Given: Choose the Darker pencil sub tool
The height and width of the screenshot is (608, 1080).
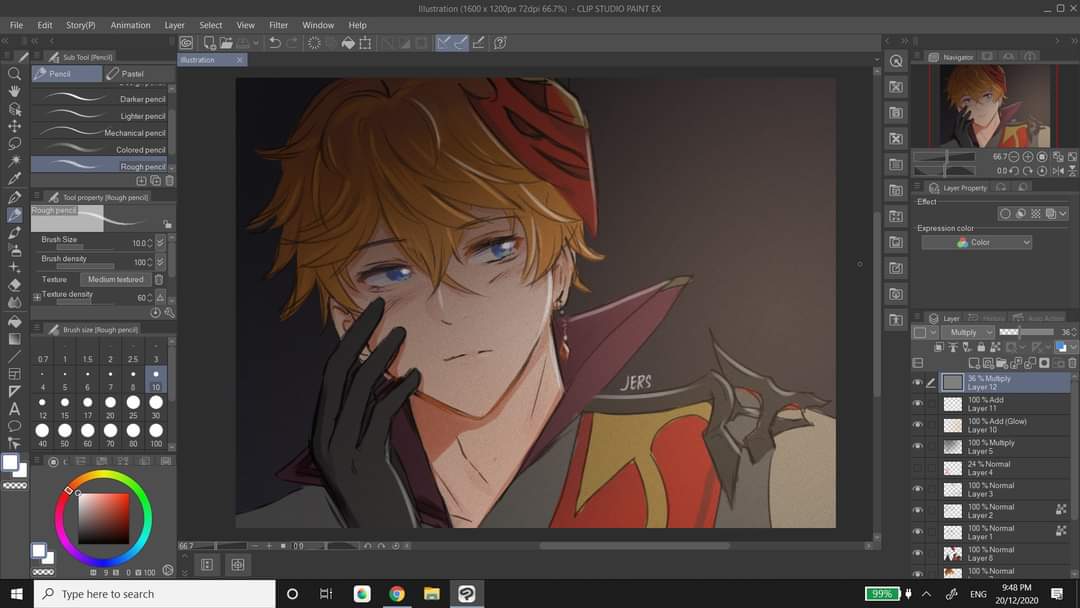Looking at the screenshot, I should pyautogui.click(x=101, y=99).
